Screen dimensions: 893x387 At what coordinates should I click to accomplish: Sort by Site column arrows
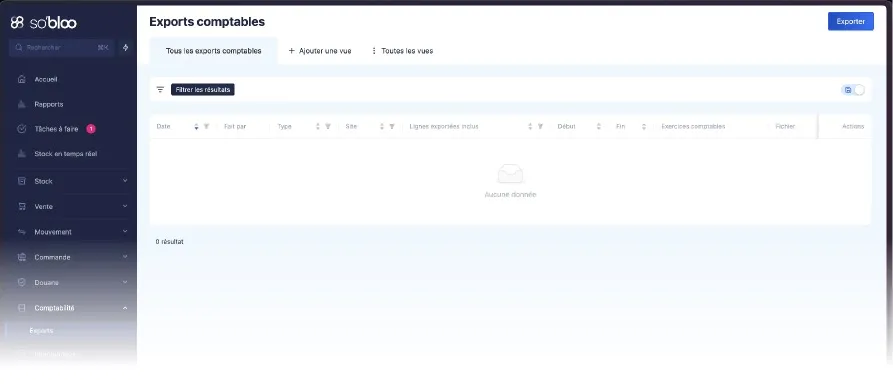coord(382,126)
